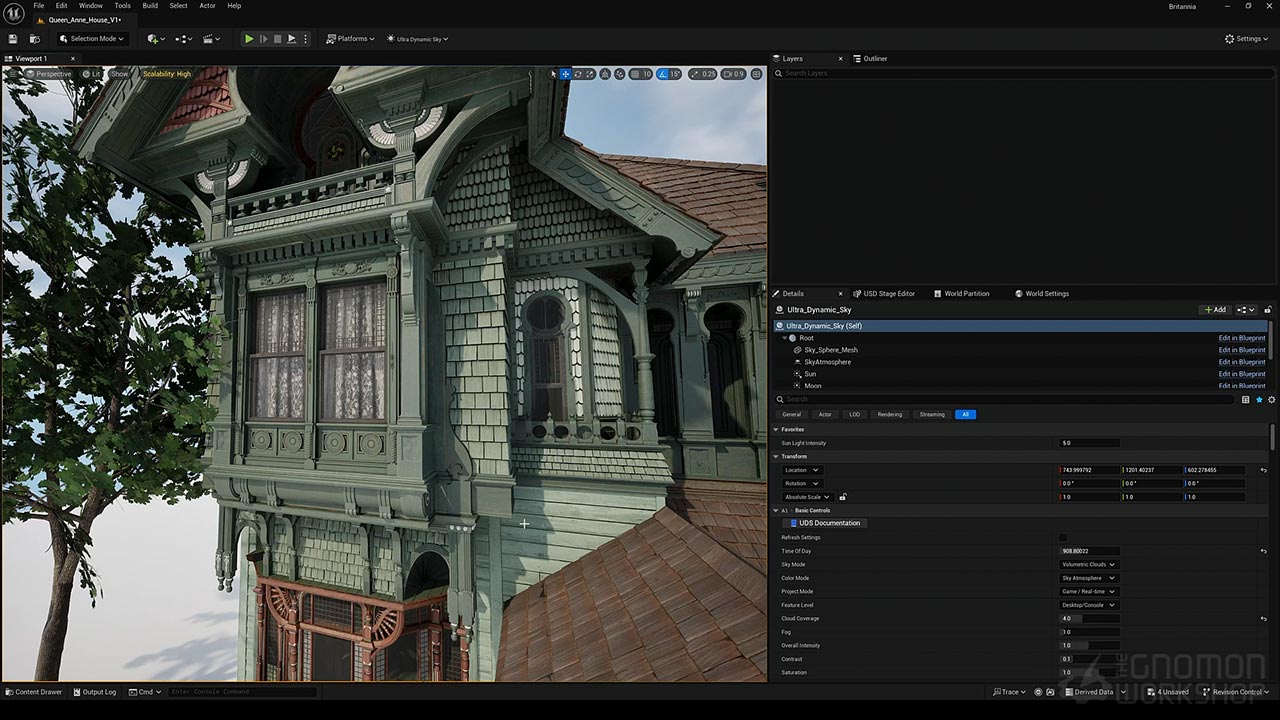The height and width of the screenshot is (720, 1280).
Task: Select the Rotate tool in the viewport
Action: point(577,73)
